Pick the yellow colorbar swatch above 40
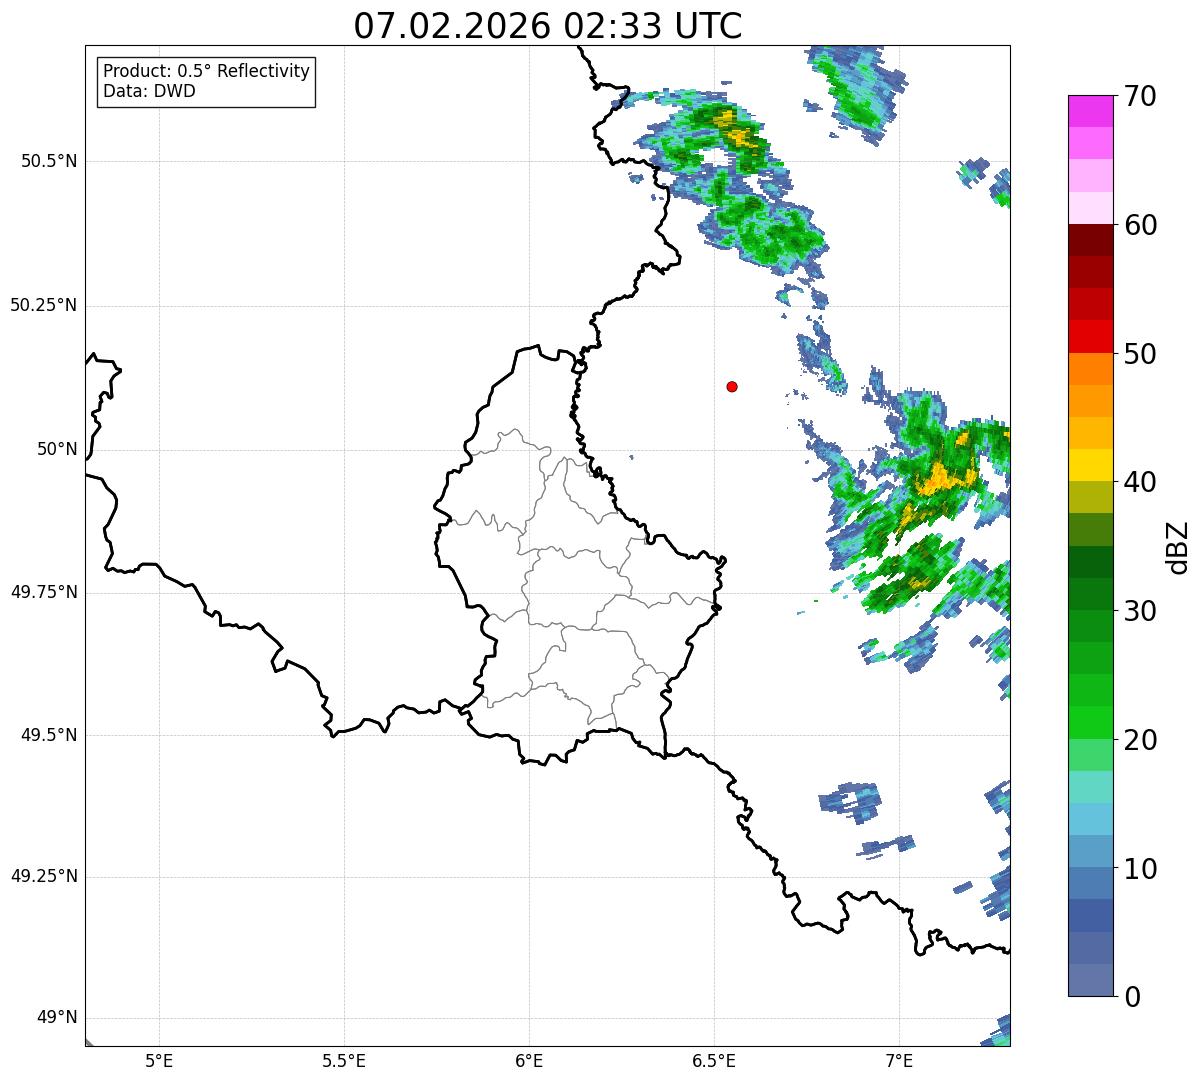Image resolution: width=1202 pixels, height=1081 pixels. pos(1090,465)
